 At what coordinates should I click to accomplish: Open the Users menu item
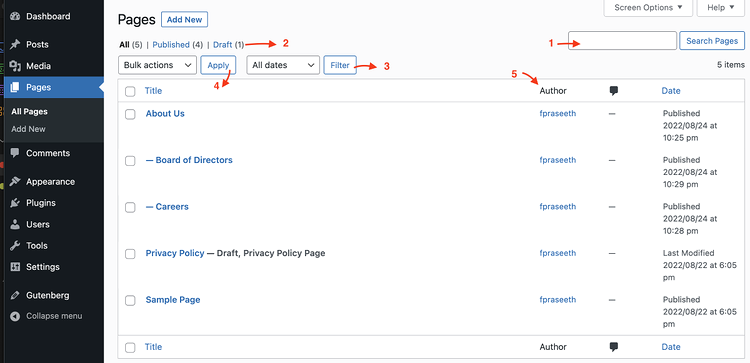tap(38, 224)
